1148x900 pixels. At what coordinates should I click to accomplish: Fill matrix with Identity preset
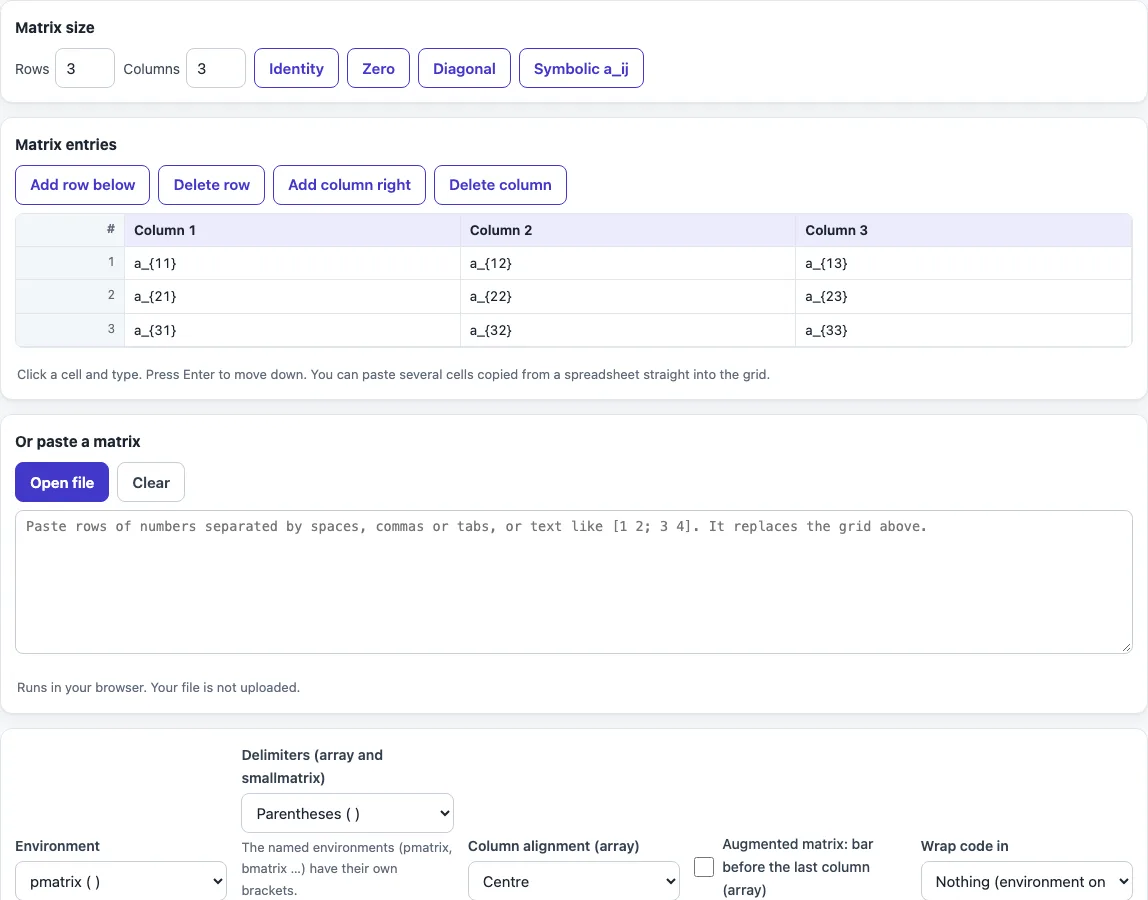297,68
